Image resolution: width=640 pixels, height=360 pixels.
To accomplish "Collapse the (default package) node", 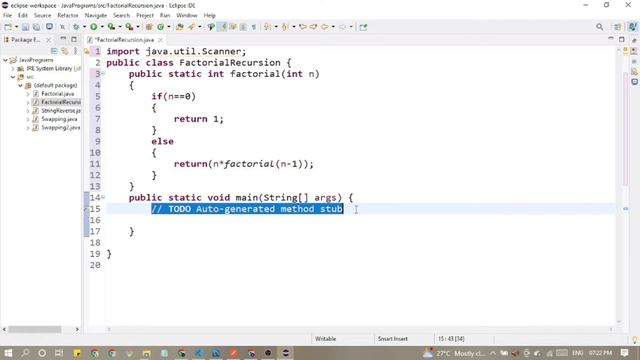I will click(x=20, y=86).
